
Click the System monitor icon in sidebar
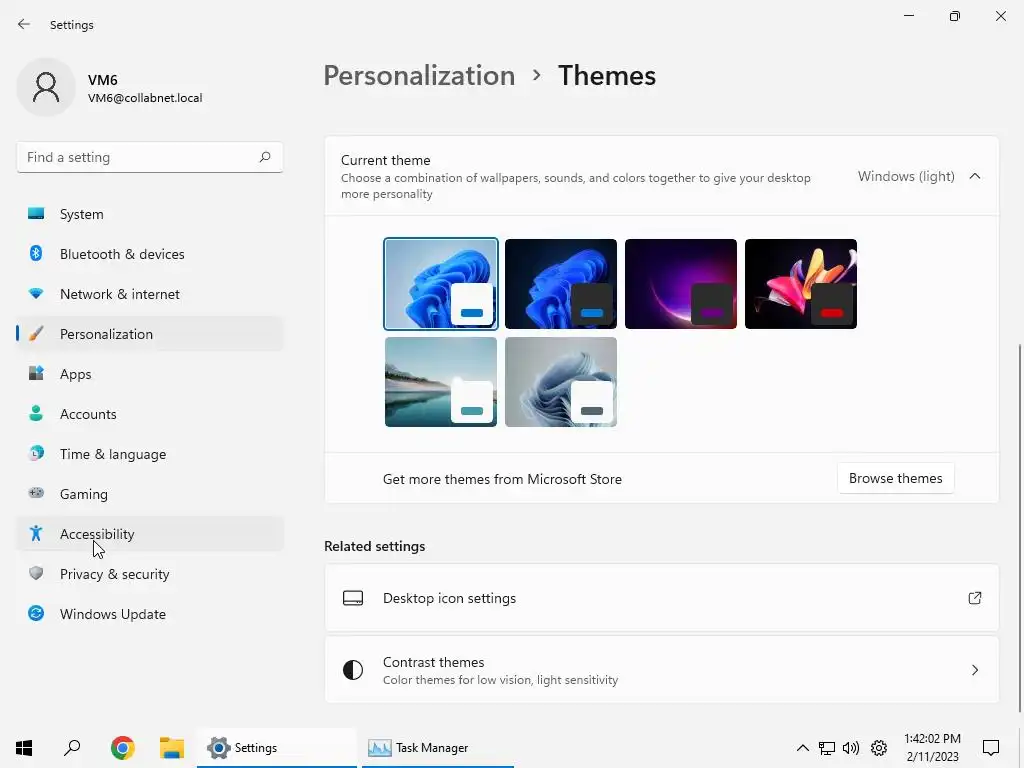pyautogui.click(x=36, y=214)
